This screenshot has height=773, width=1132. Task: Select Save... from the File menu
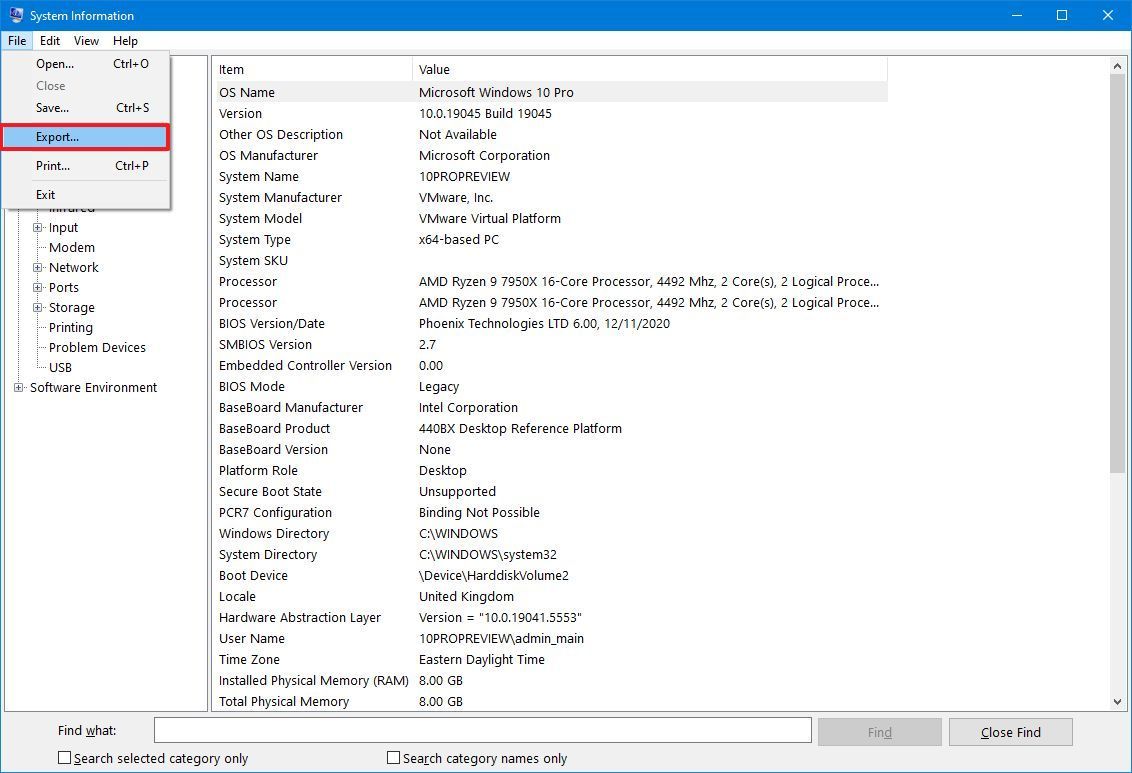54,107
